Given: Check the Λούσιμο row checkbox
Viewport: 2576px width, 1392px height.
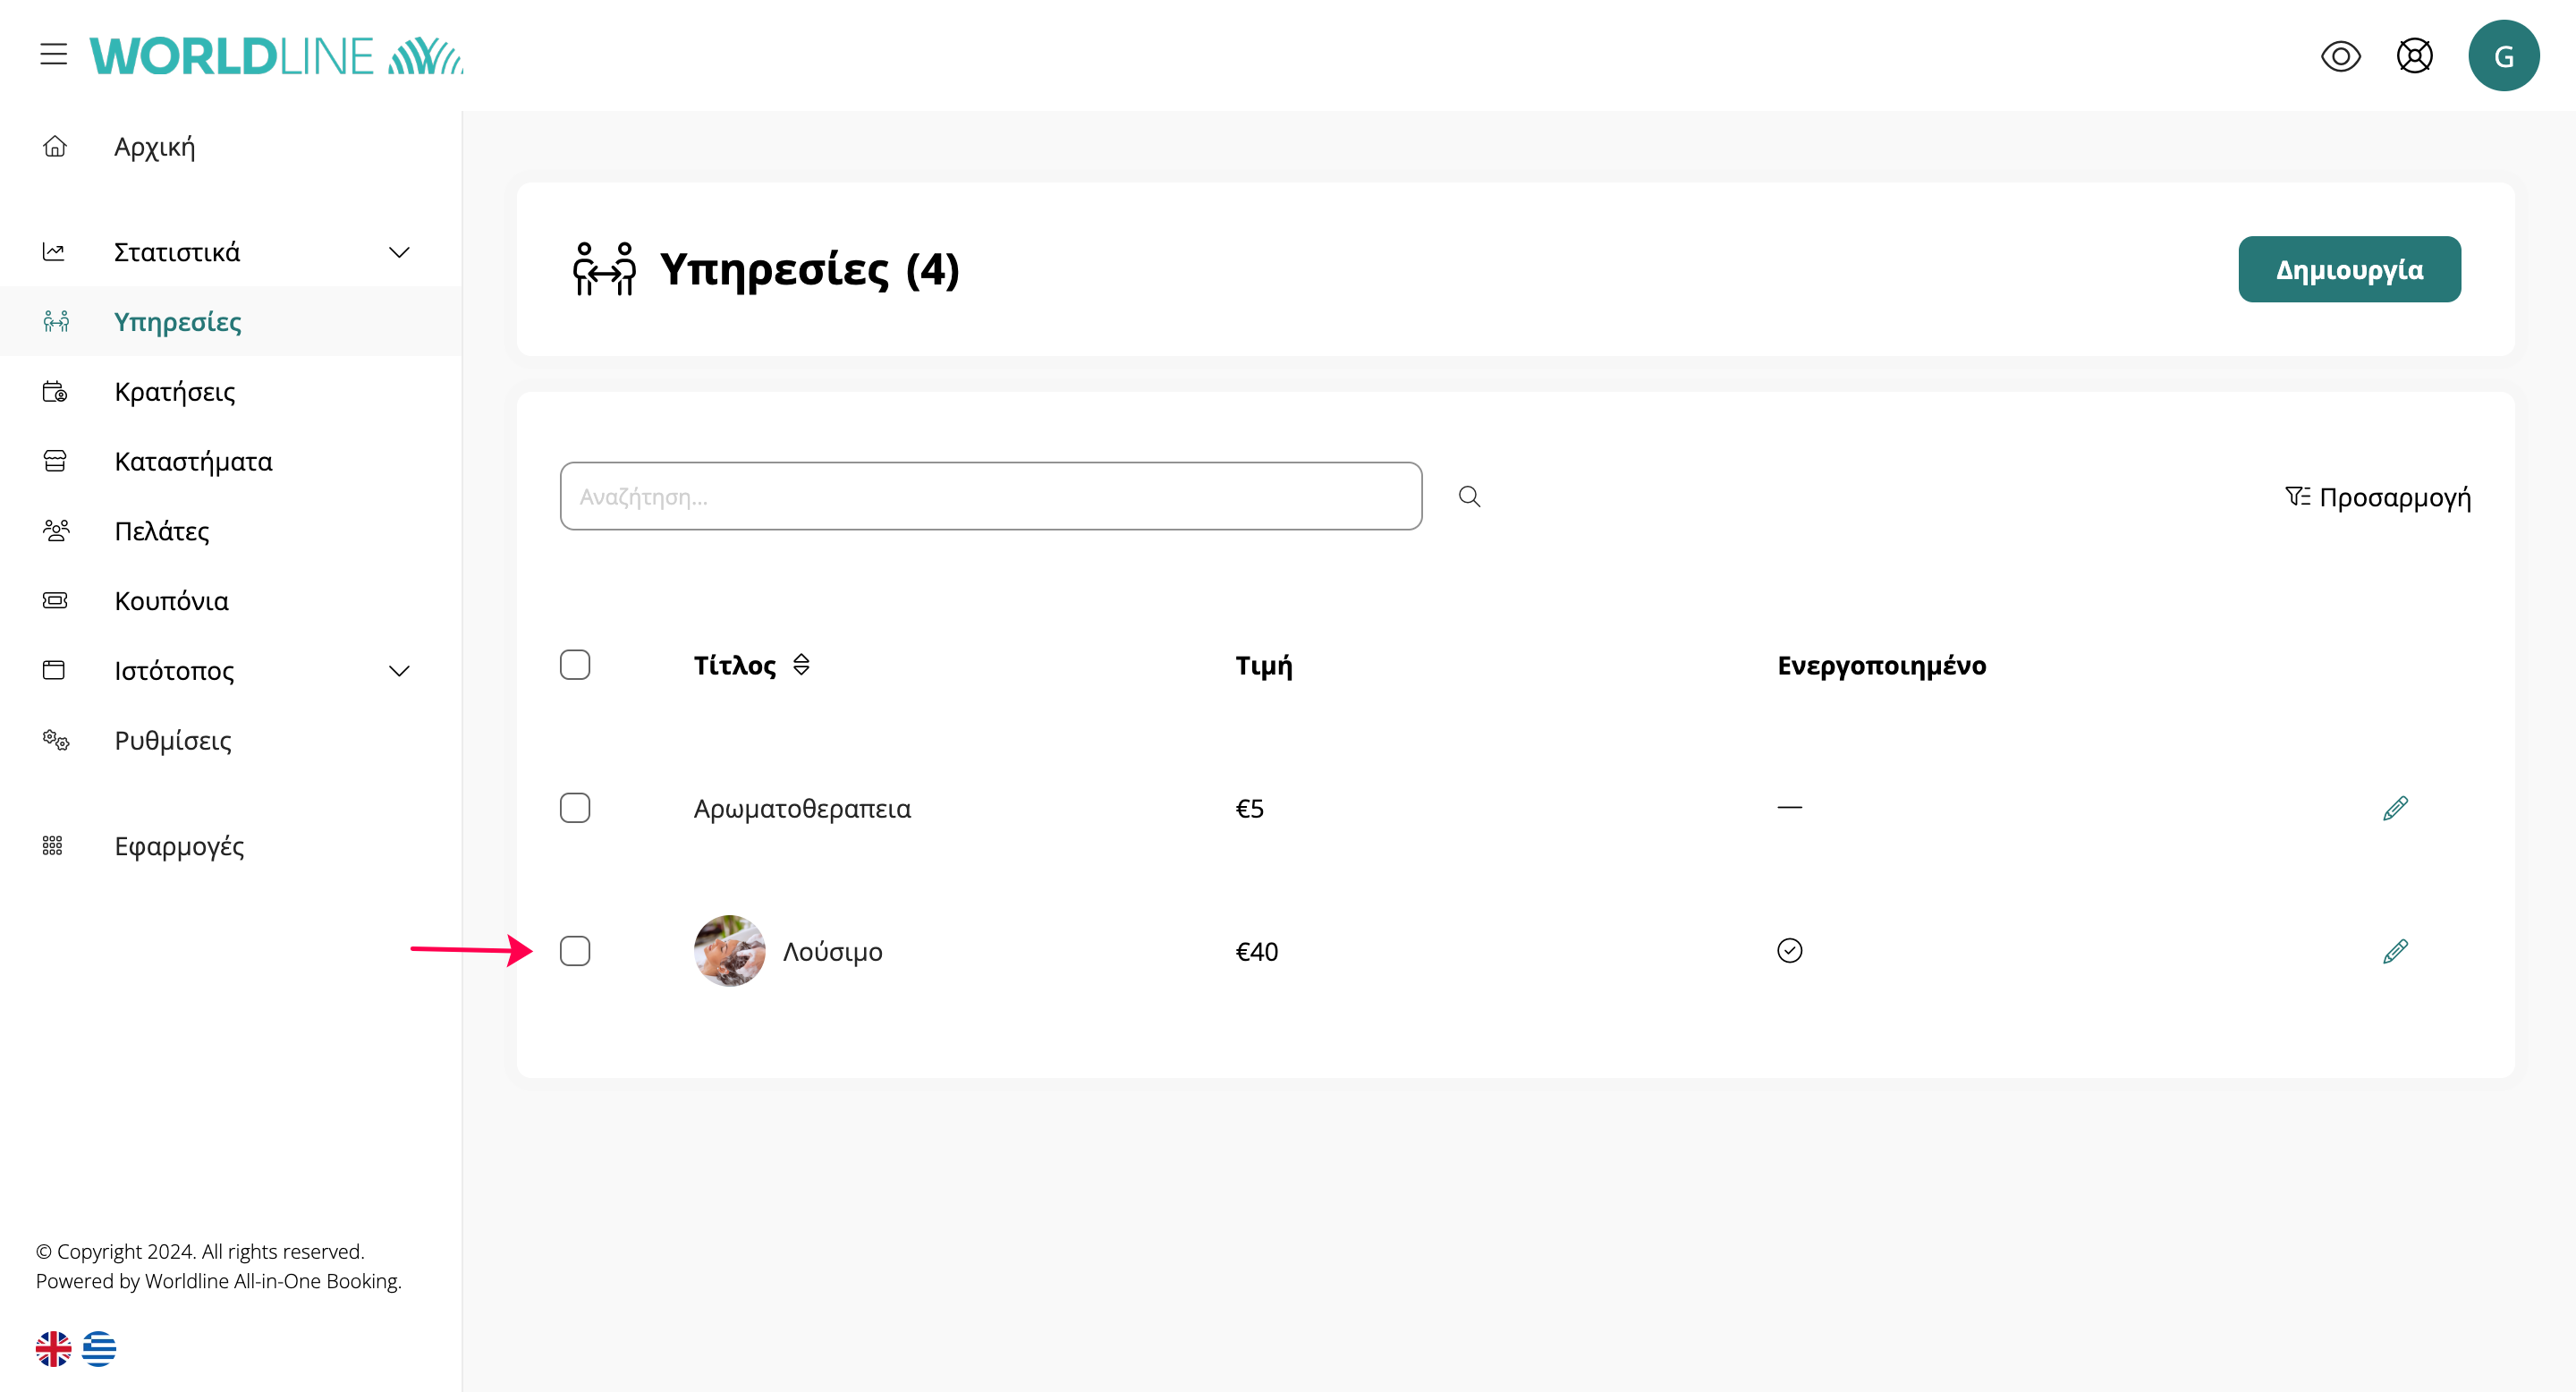Looking at the screenshot, I should tap(575, 951).
